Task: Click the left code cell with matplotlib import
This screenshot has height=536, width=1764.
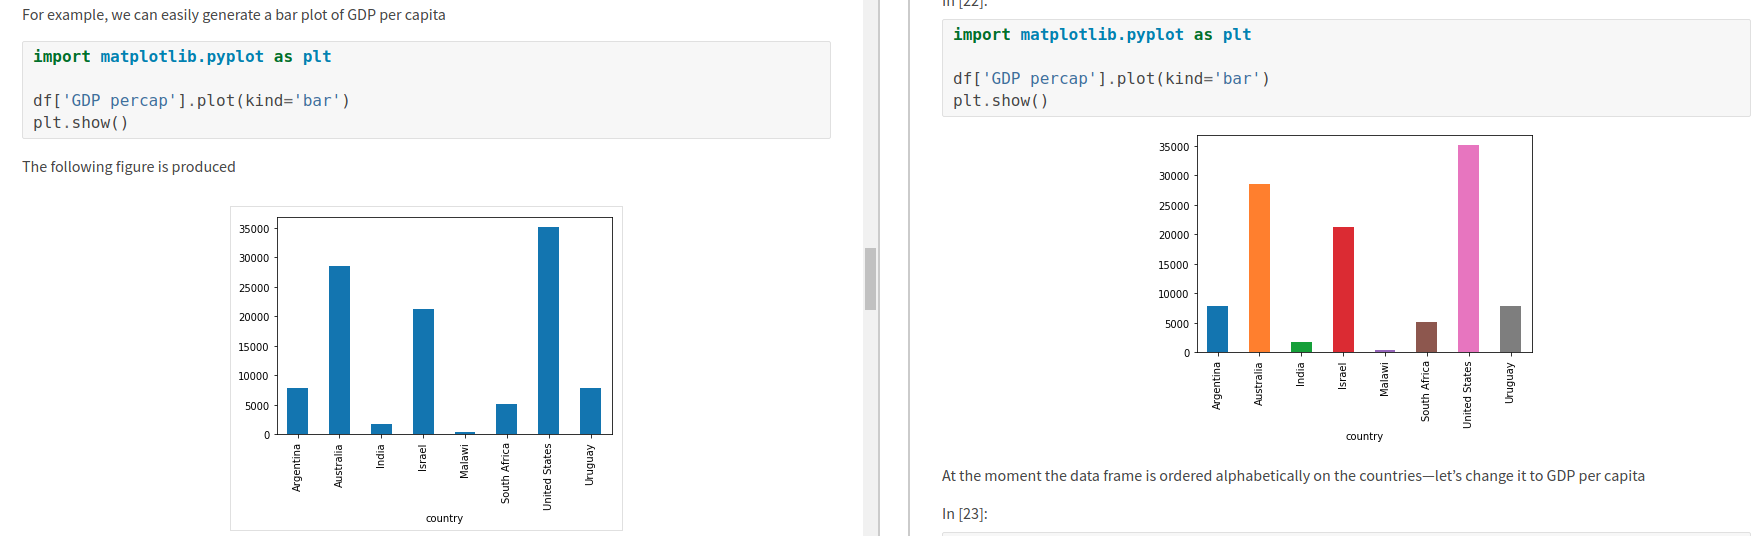Action: point(426,90)
